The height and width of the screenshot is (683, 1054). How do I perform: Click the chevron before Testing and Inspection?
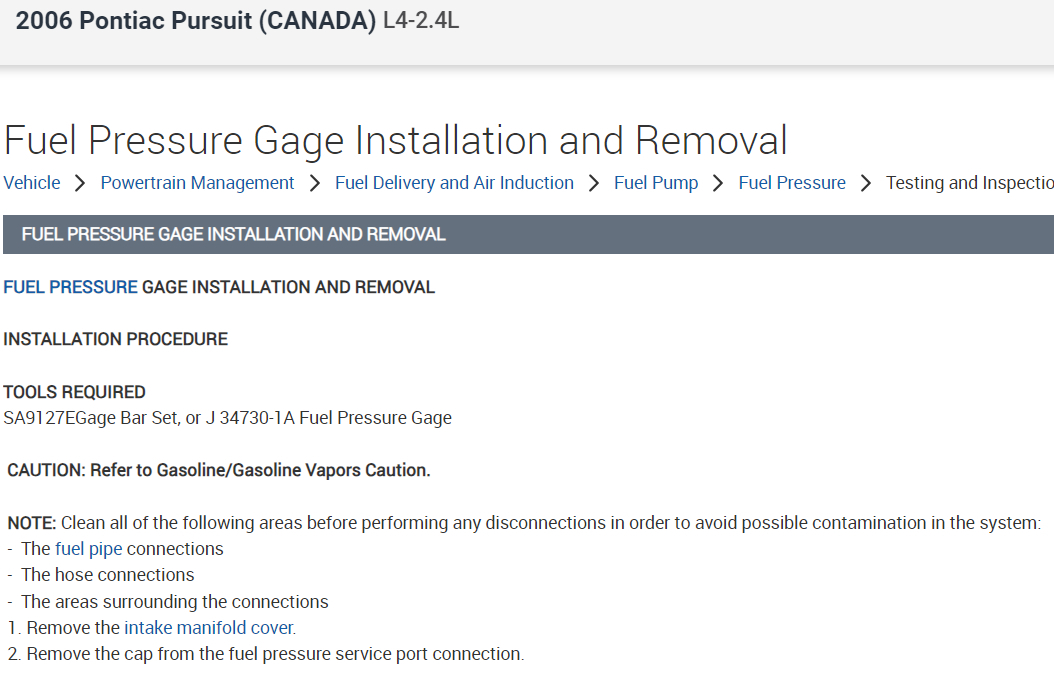click(866, 183)
